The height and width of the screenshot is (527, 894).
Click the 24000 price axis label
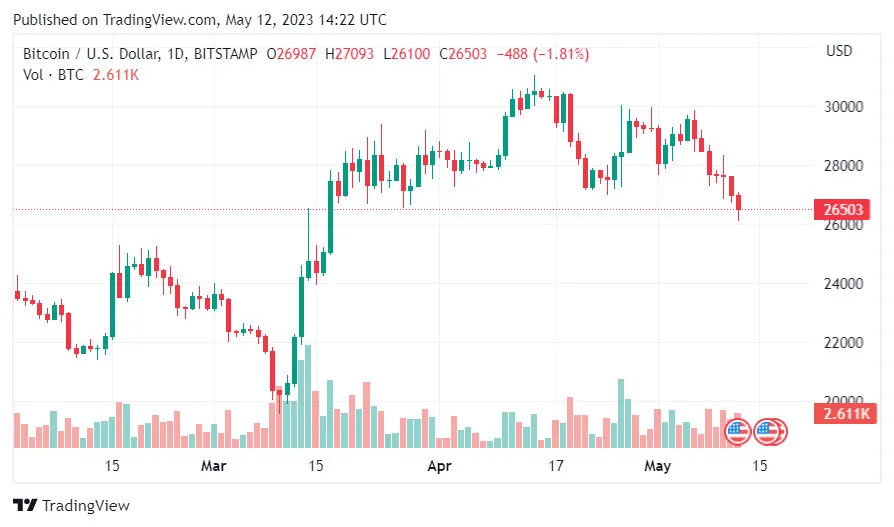(844, 284)
